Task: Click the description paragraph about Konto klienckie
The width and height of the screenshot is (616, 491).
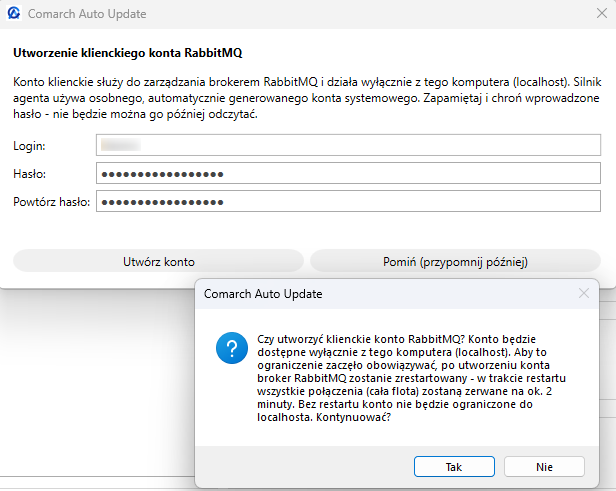Action: pyautogui.click(x=307, y=98)
